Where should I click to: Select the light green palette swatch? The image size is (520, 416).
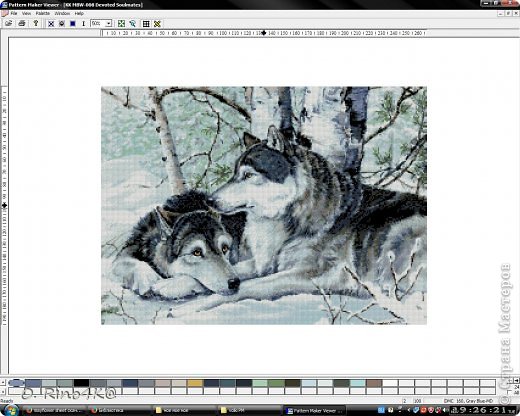[260, 383]
